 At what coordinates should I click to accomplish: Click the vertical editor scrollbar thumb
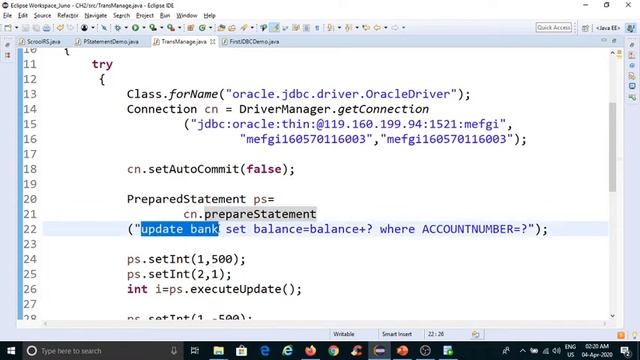(612, 147)
